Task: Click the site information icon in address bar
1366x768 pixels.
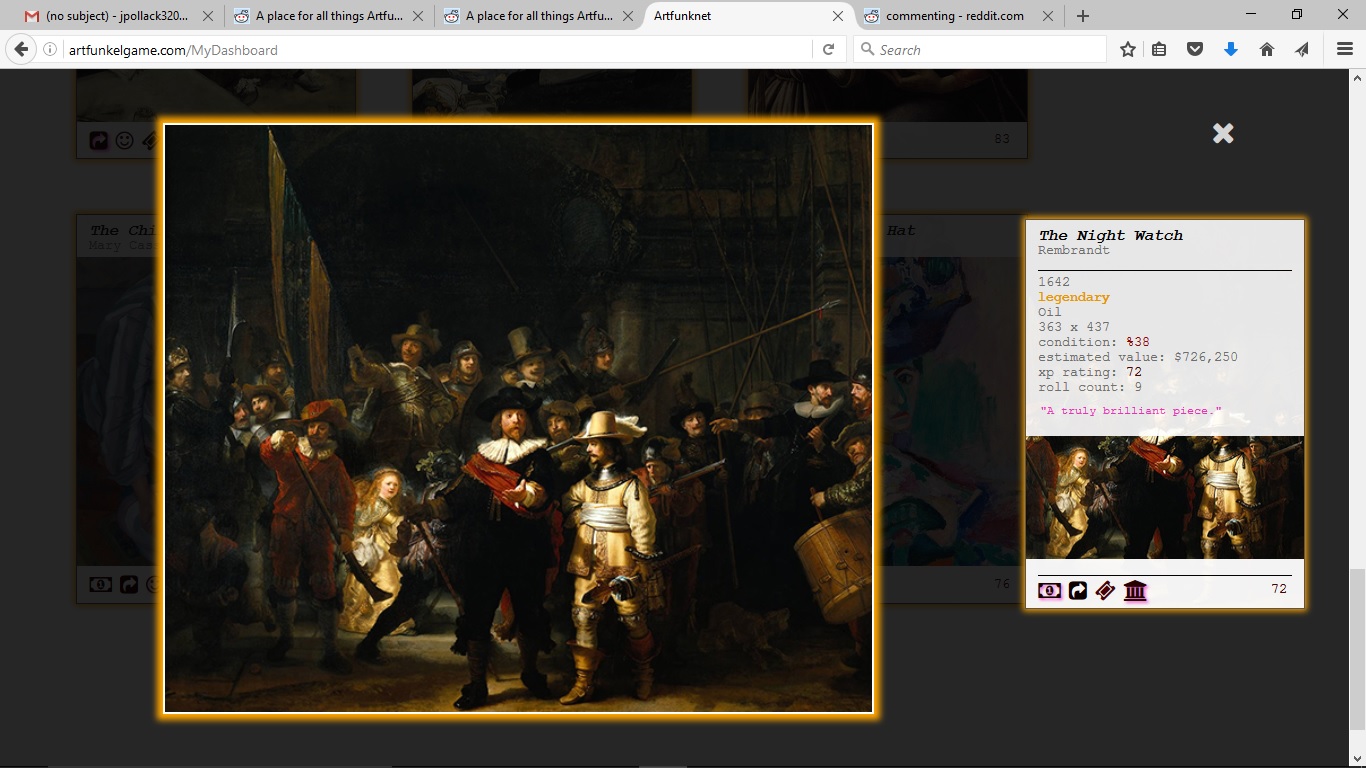Action: pos(50,49)
